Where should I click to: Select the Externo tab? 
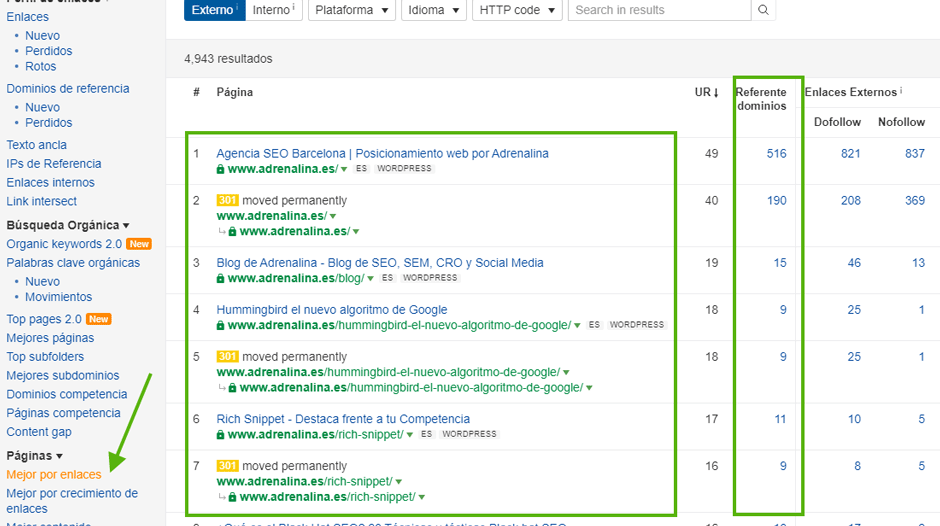click(x=213, y=10)
